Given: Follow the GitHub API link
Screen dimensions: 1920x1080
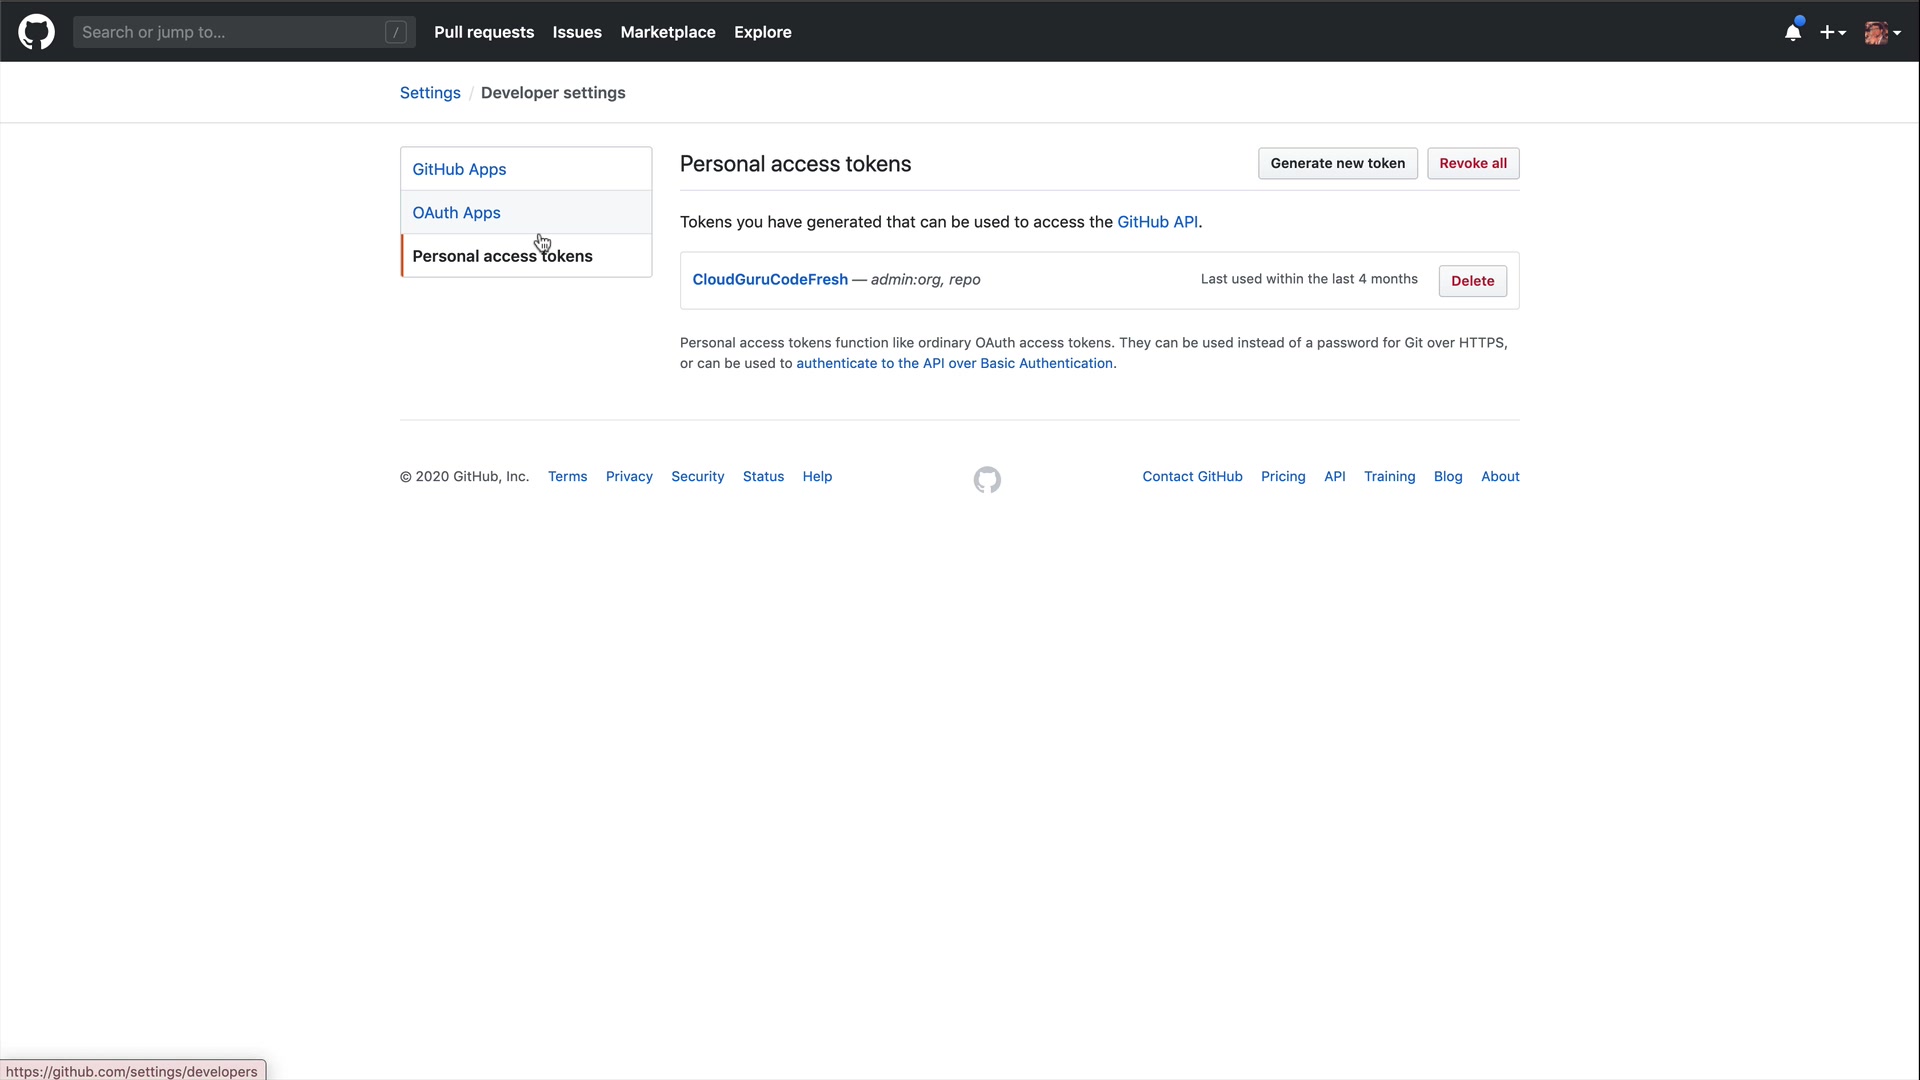Looking at the screenshot, I should pyautogui.click(x=1157, y=222).
